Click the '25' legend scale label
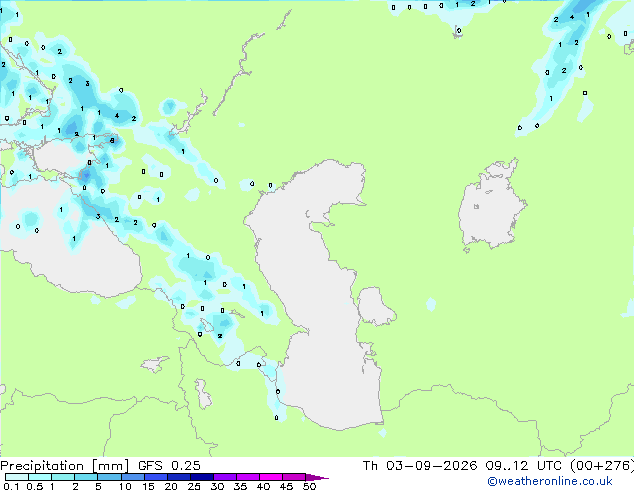The image size is (634, 490). pyautogui.click(x=194, y=486)
